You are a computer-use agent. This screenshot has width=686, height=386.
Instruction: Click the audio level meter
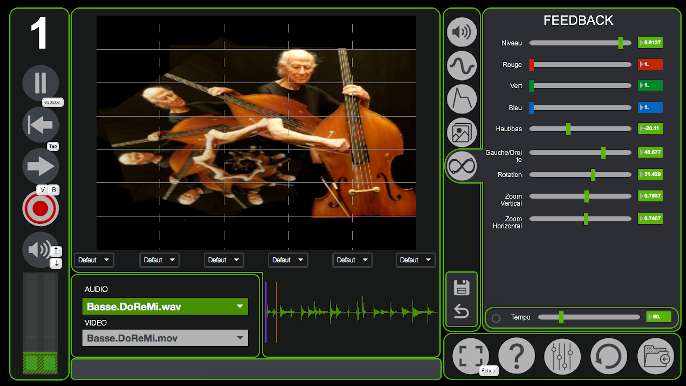coord(40,323)
